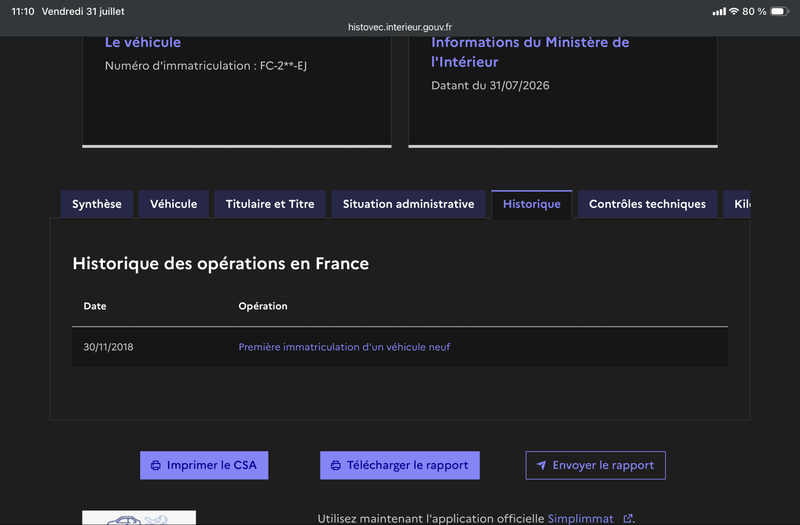
Task: Click the Le véhicule card heading
Action: (143, 42)
